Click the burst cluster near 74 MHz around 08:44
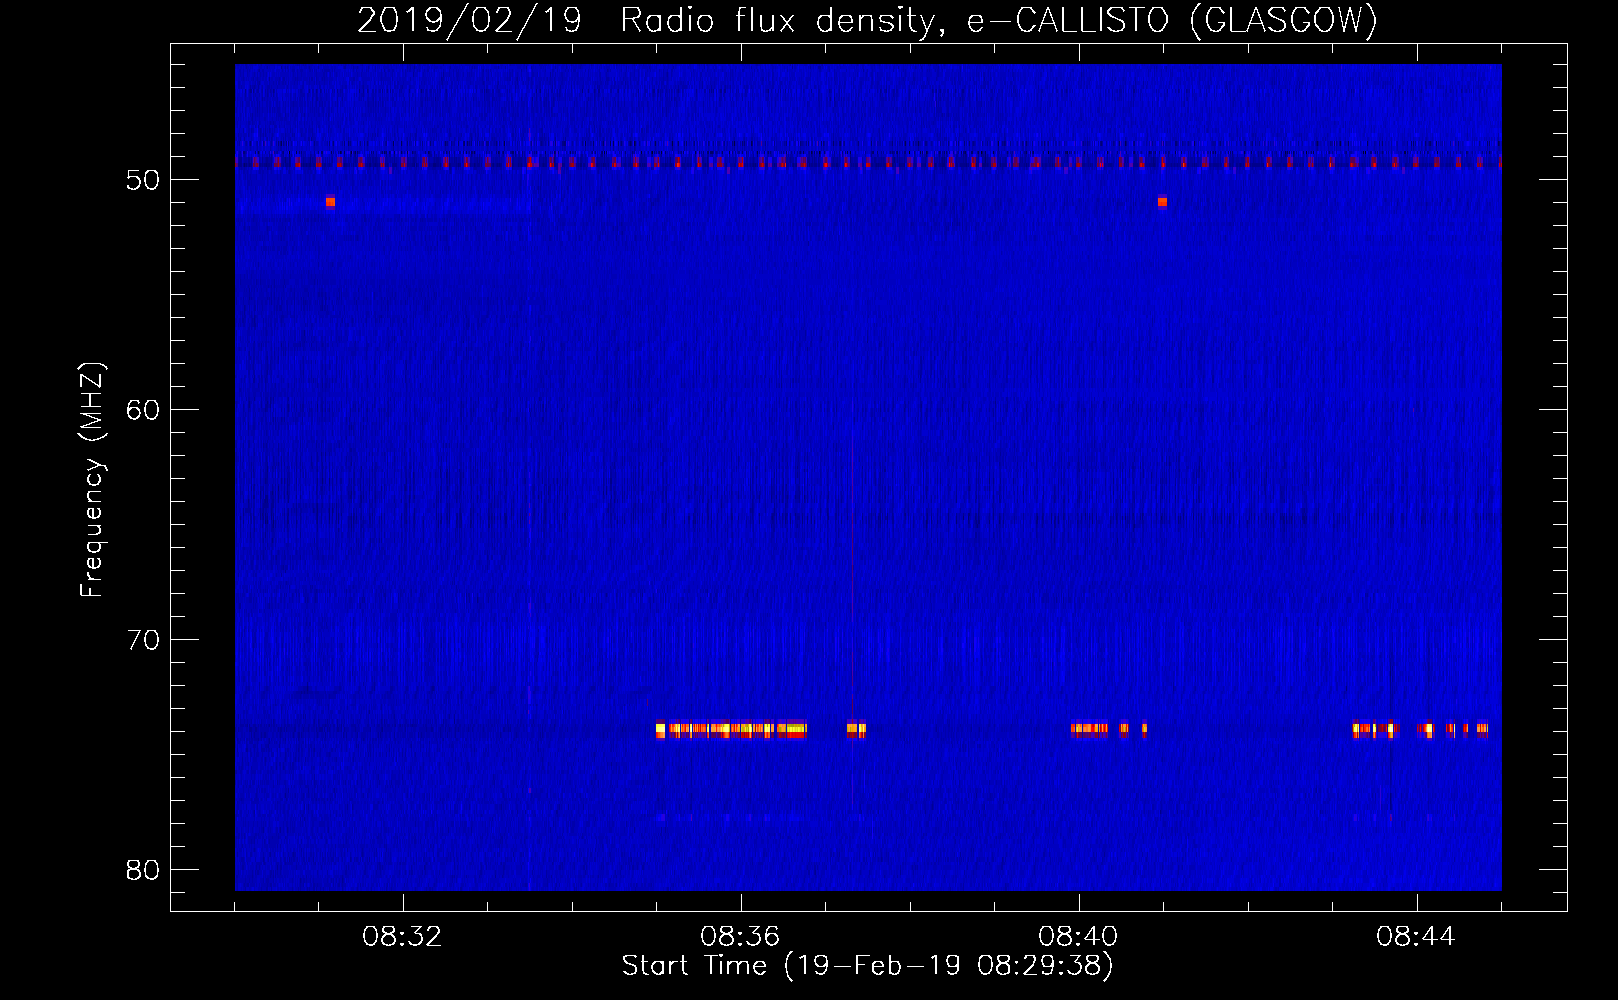Screen dimensions: 1618x1000 pyautogui.click(x=1420, y=730)
